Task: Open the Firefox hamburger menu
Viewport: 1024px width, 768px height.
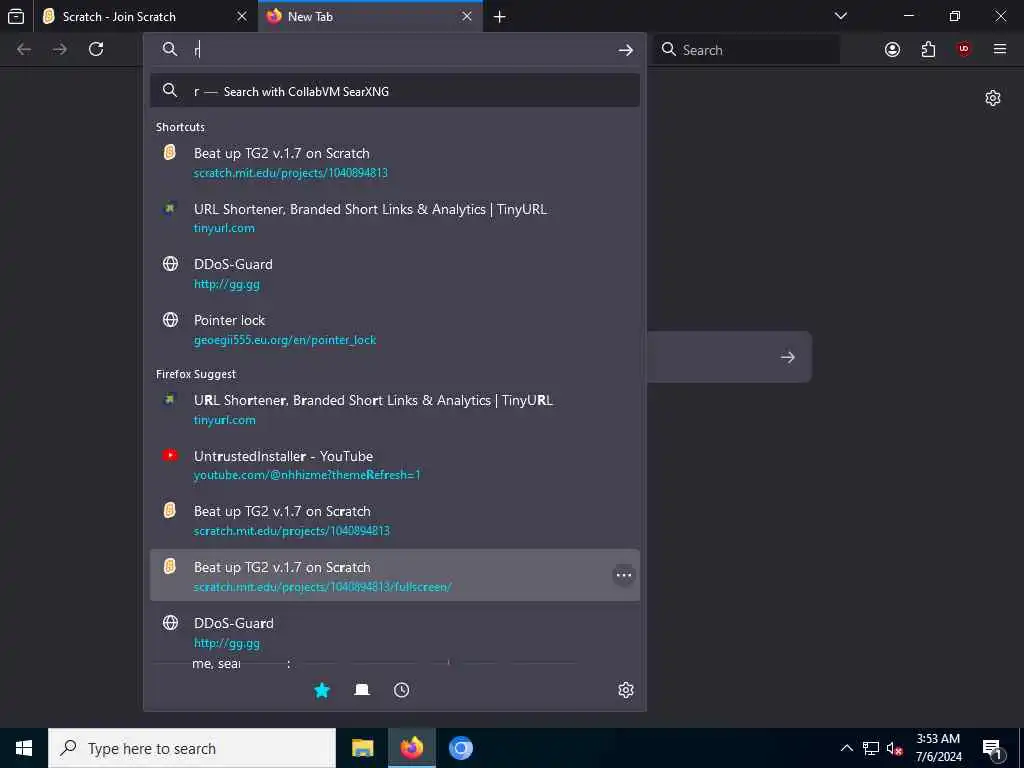Action: coord(1000,49)
